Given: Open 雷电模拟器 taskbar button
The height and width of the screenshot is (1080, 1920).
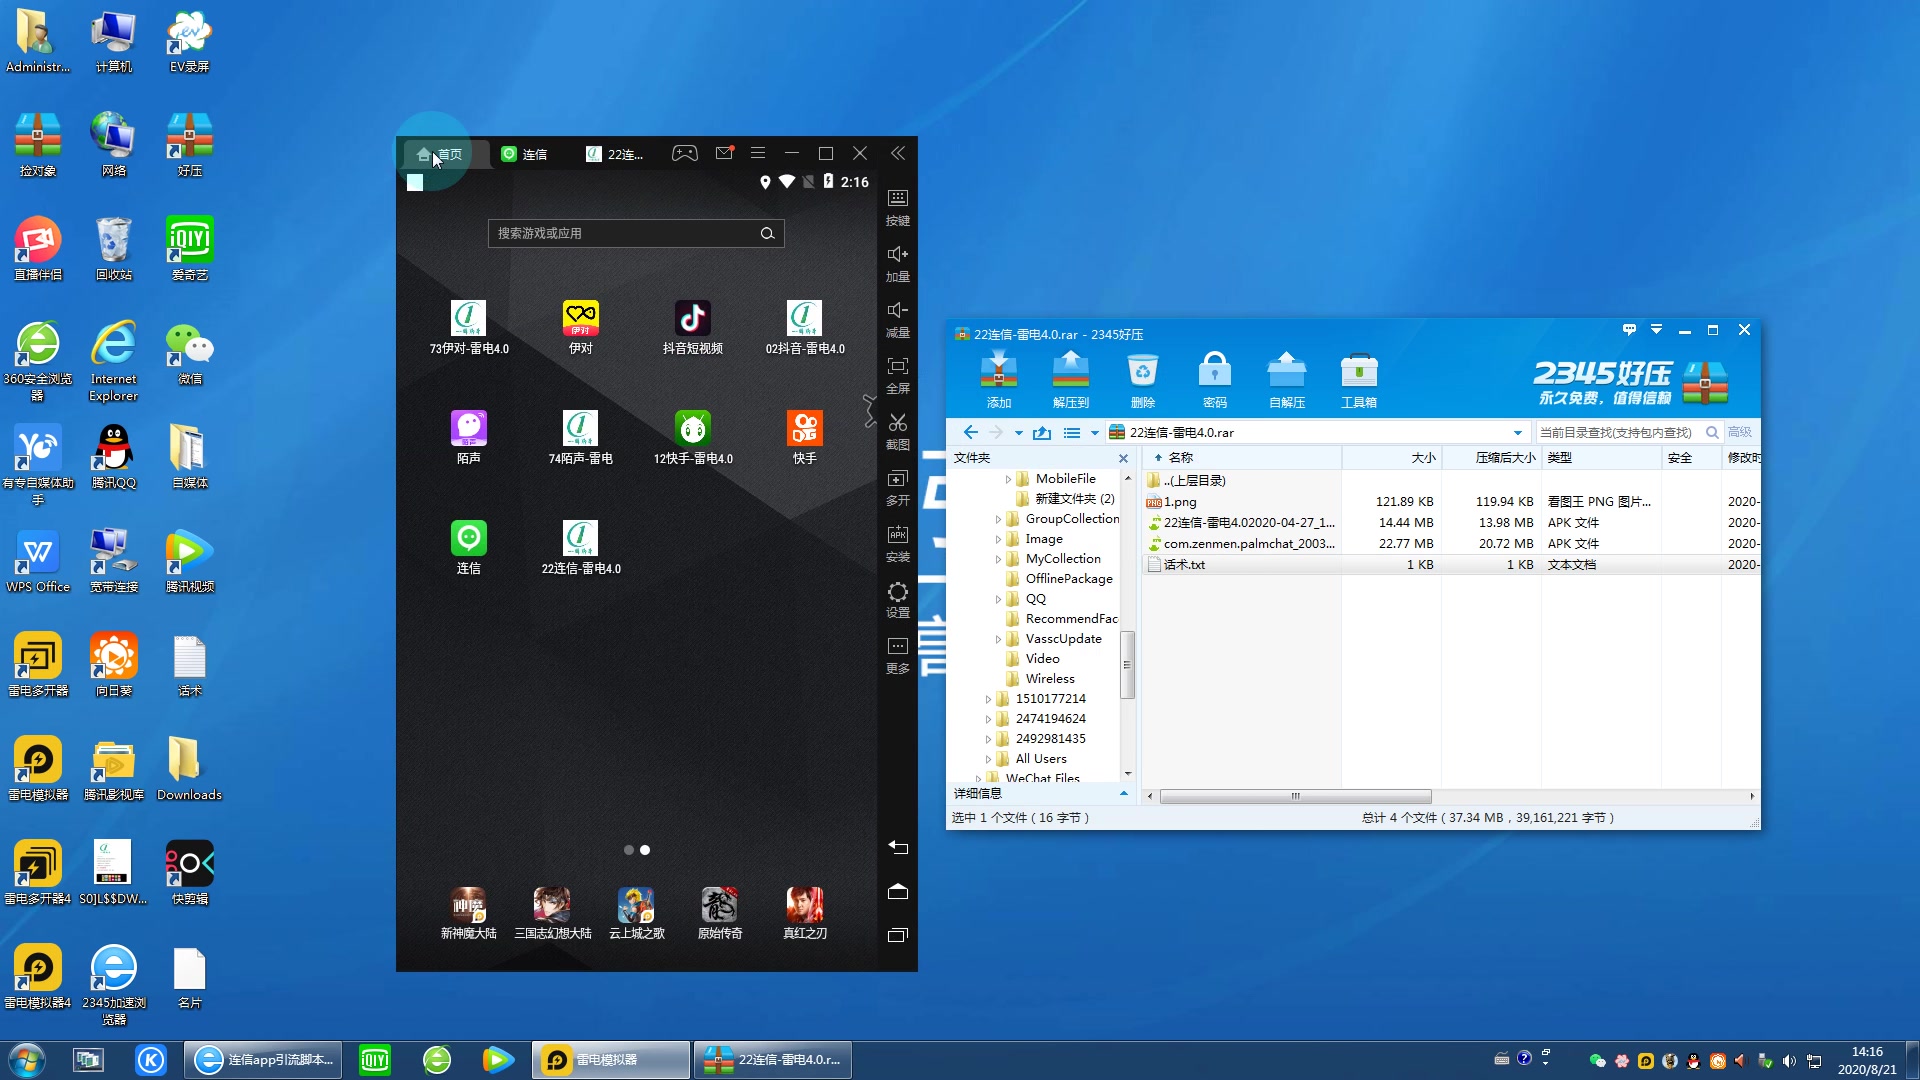Looking at the screenshot, I should [611, 1060].
